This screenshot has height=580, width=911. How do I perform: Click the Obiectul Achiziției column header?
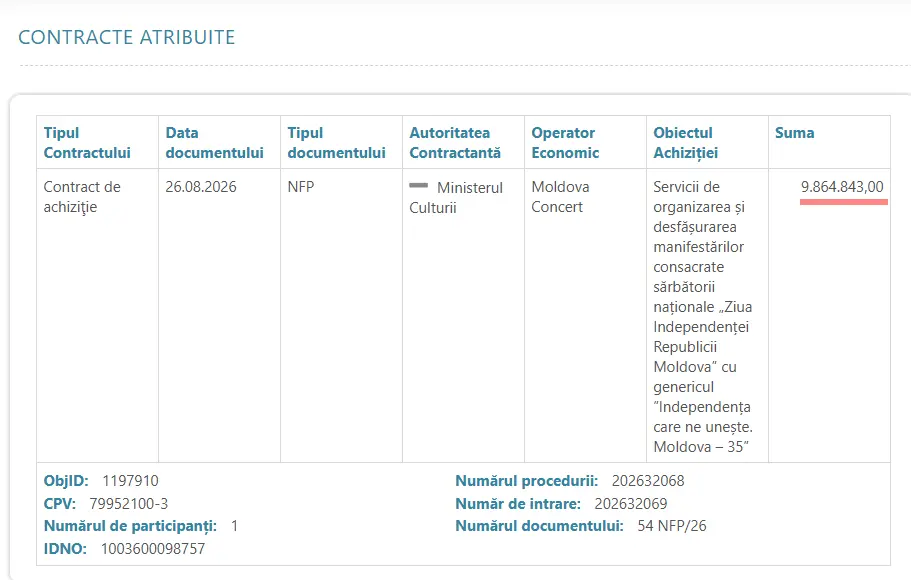pyautogui.click(x=686, y=142)
